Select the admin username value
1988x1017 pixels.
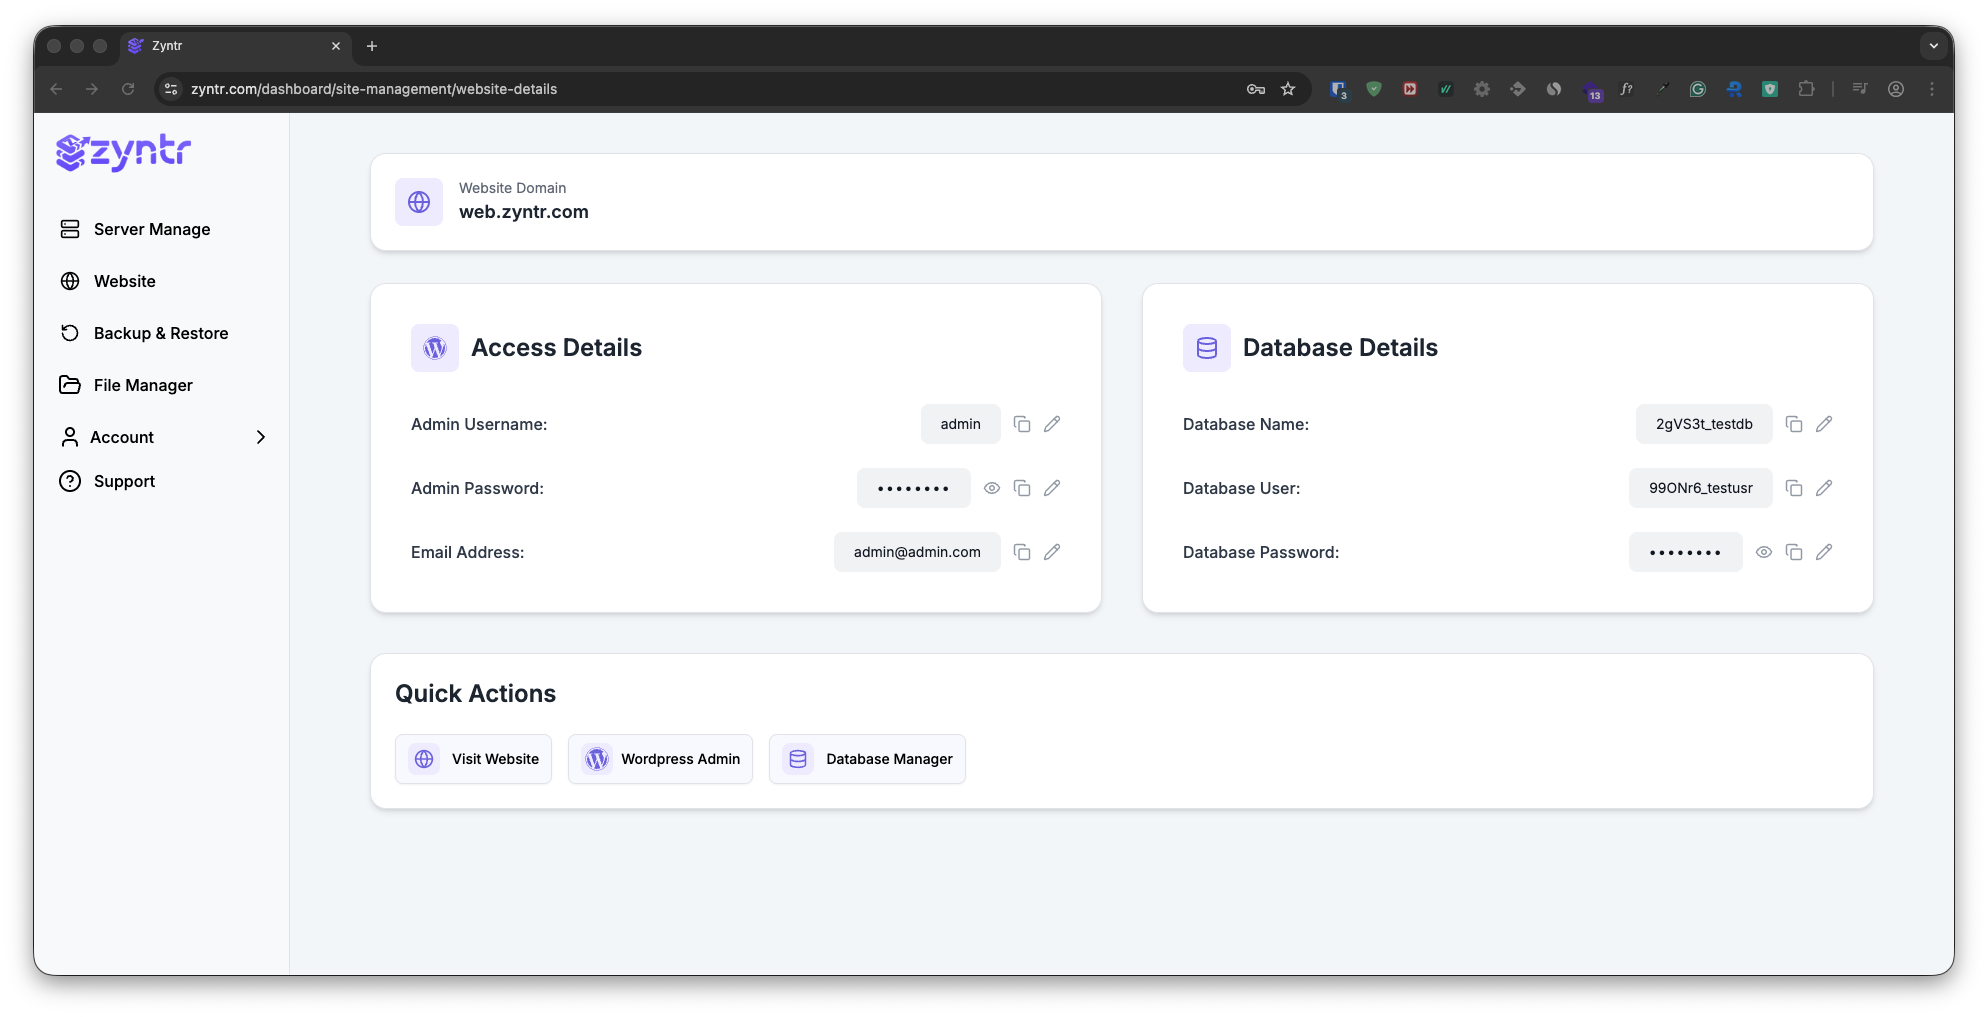[960, 424]
